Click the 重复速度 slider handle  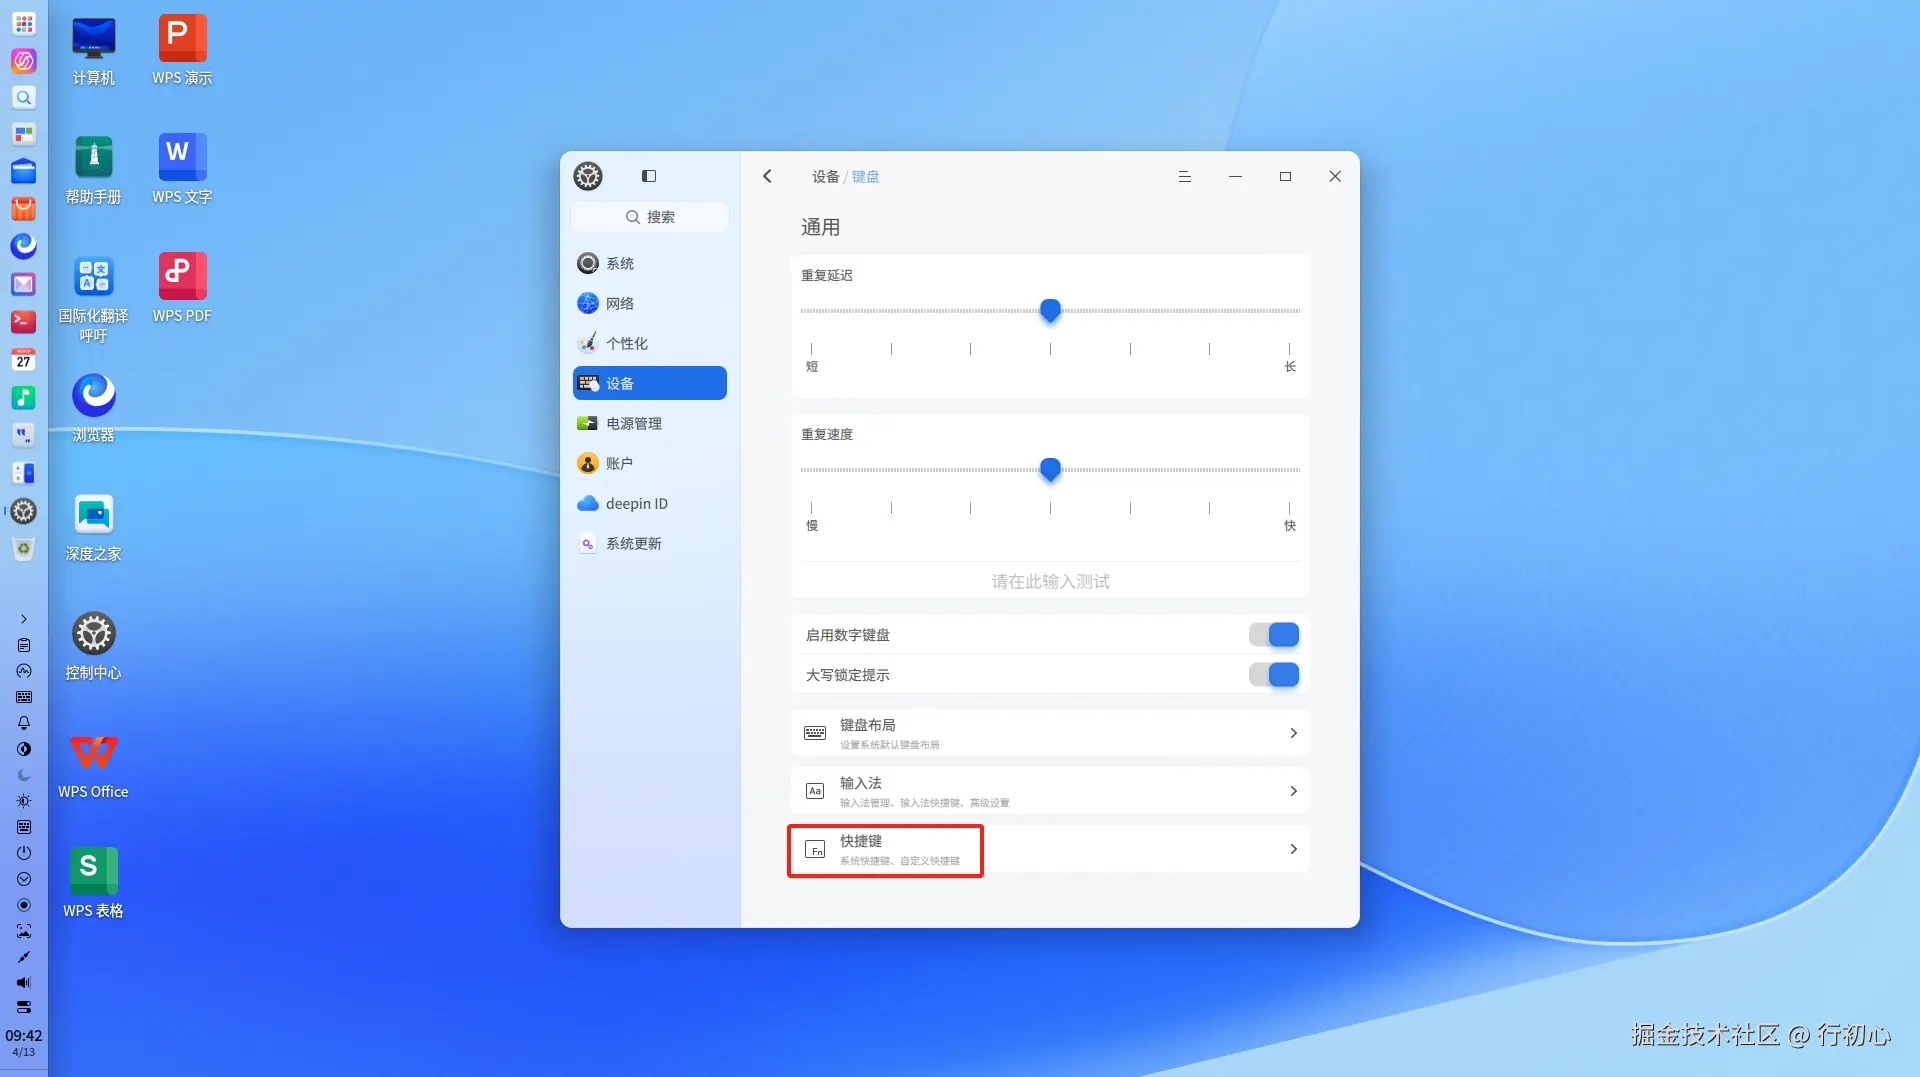coord(1050,470)
